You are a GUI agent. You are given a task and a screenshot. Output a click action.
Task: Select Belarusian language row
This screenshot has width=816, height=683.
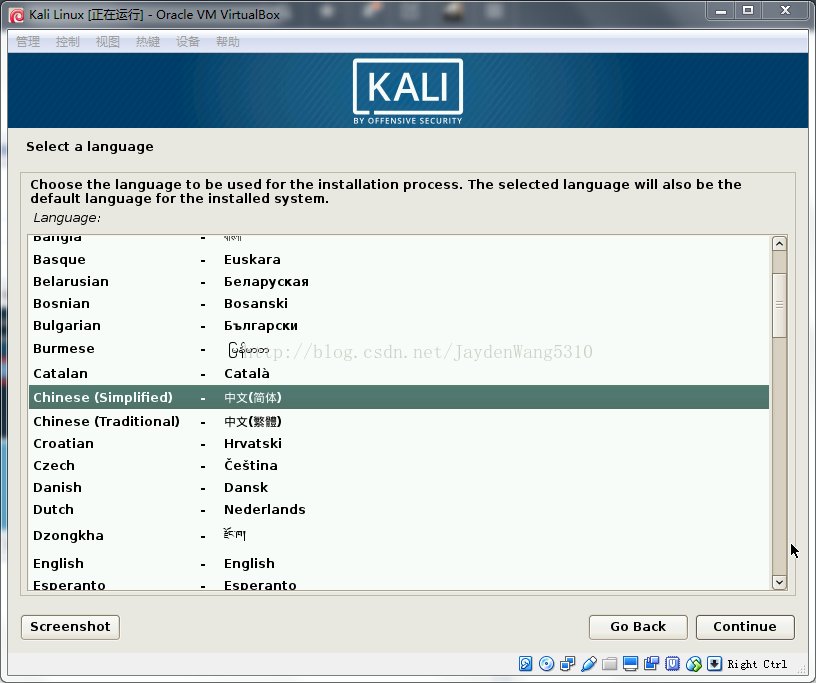(x=399, y=281)
